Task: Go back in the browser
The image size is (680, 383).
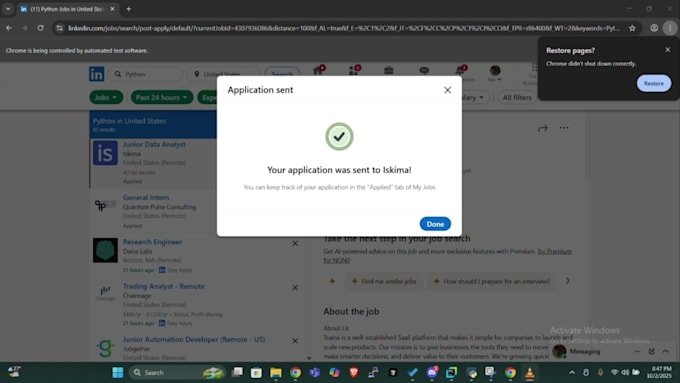Action: 9,28
